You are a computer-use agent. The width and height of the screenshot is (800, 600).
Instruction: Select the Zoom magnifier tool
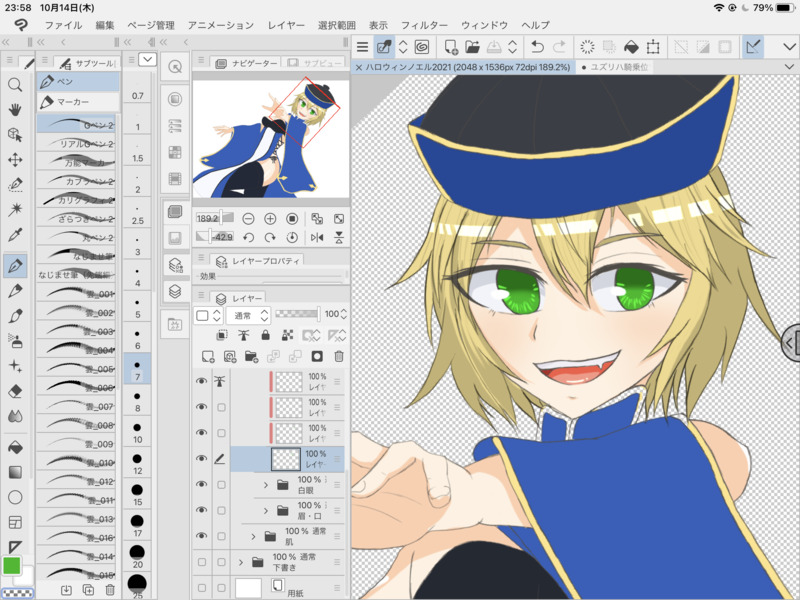[15, 84]
